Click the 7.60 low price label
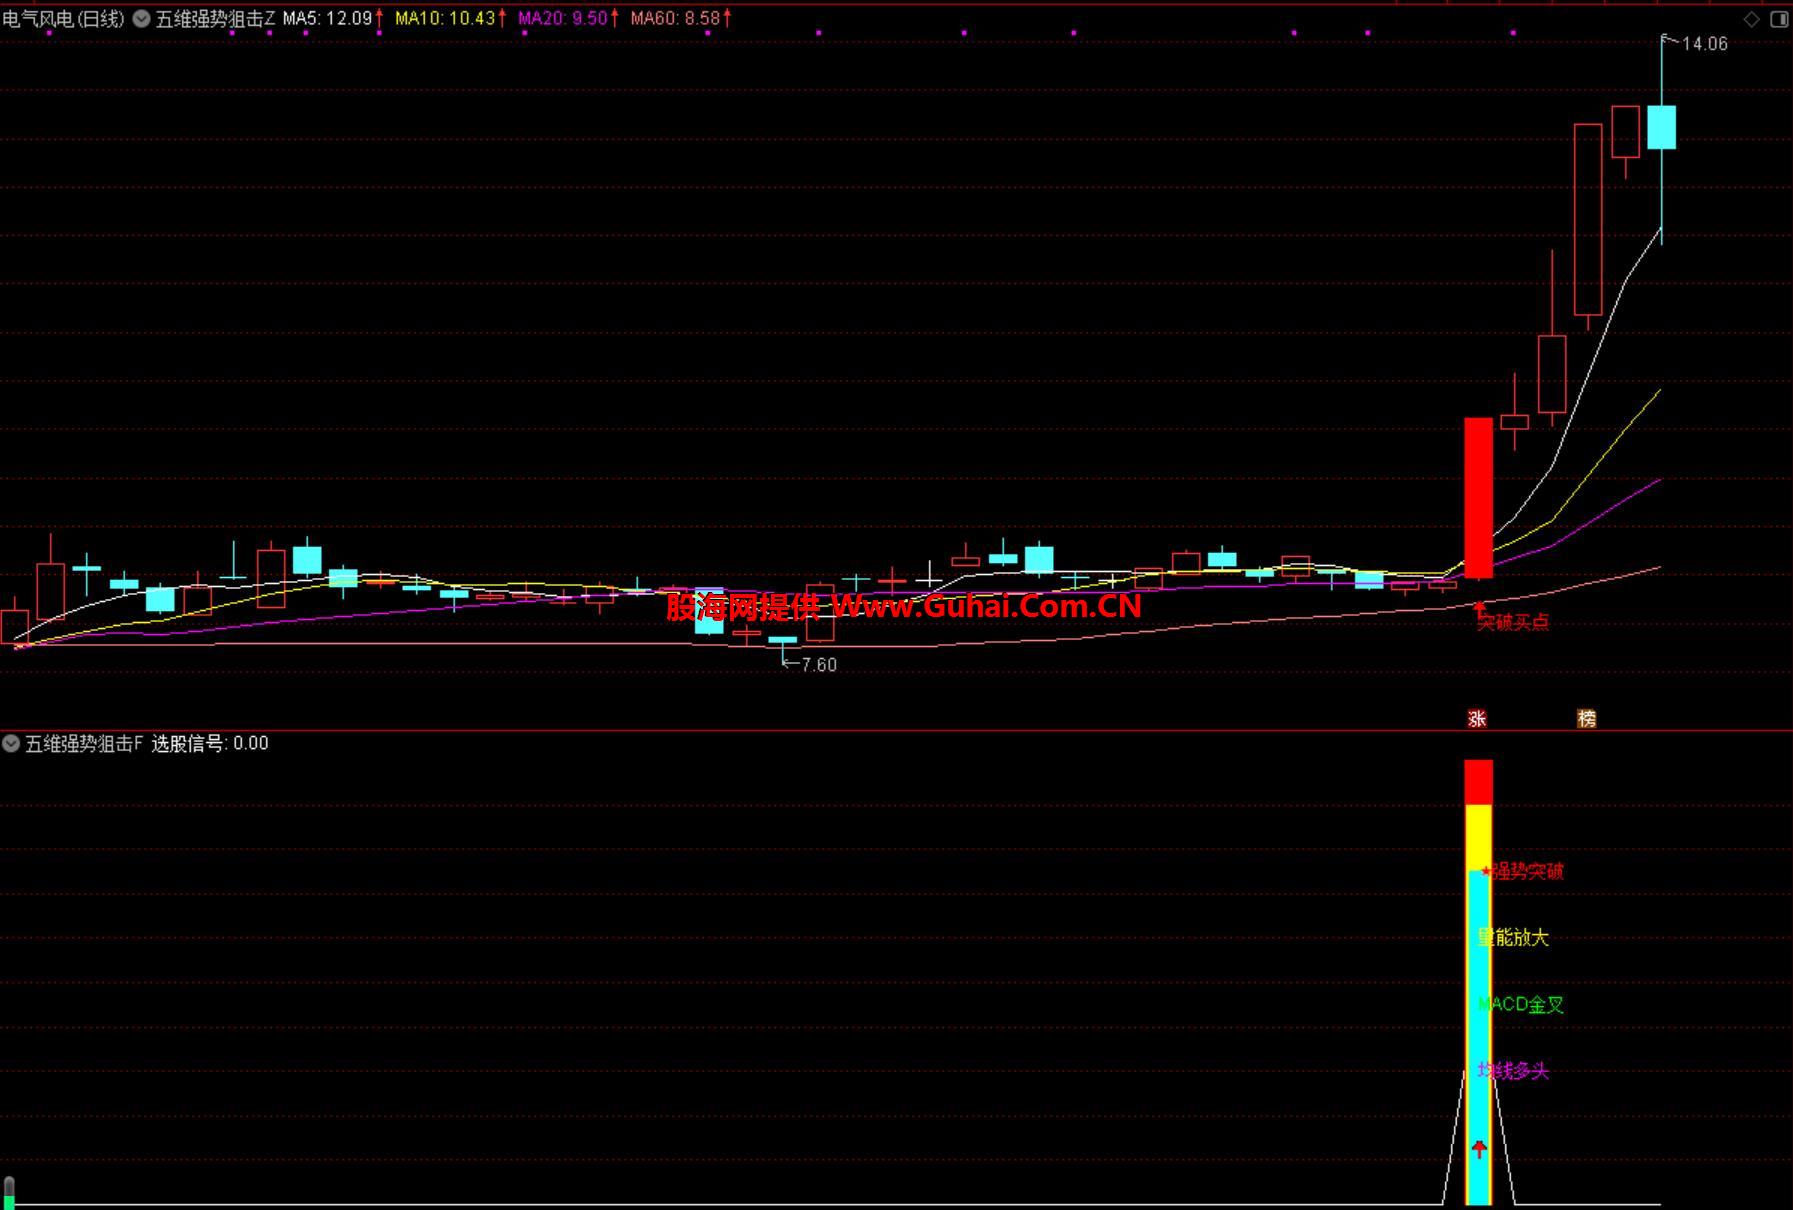The image size is (1793, 1210). [x=819, y=665]
